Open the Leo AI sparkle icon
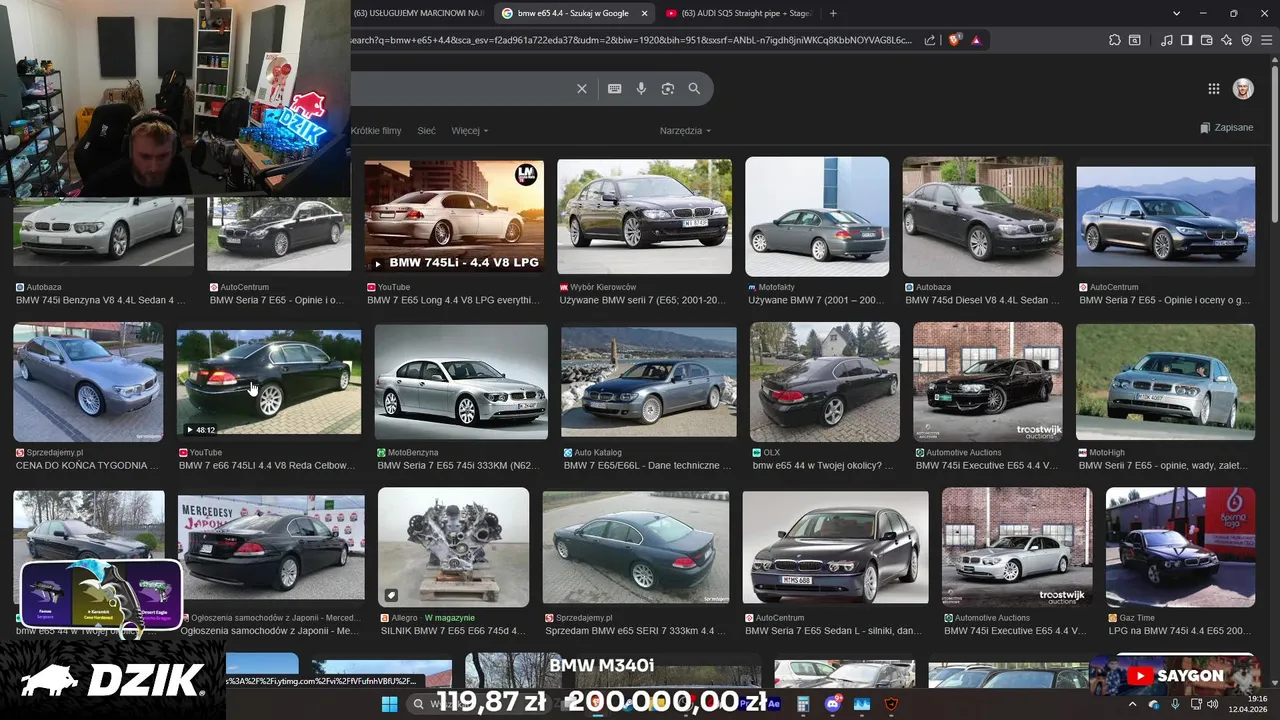The image size is (1280, 720). (x=1227, y=40)
